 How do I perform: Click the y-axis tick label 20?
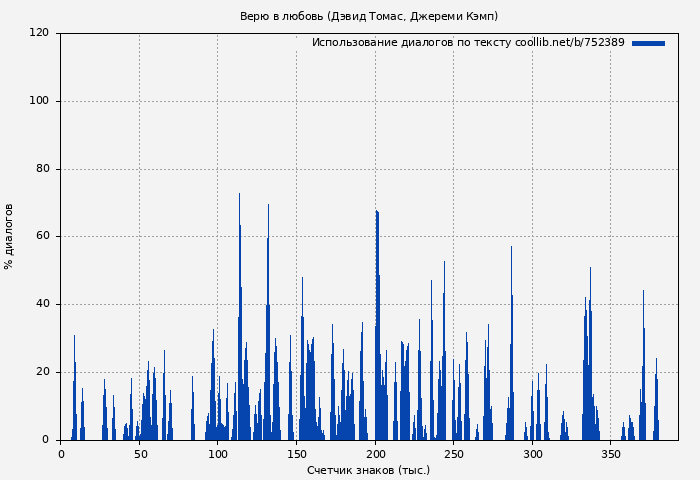[42, 372]
